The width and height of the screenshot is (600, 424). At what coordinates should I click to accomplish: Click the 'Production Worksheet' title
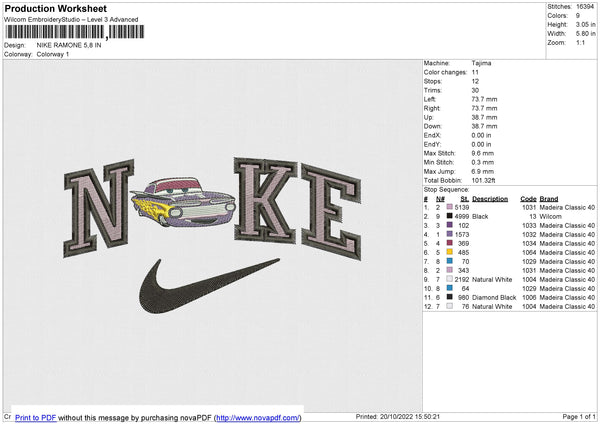click(55, 8)
